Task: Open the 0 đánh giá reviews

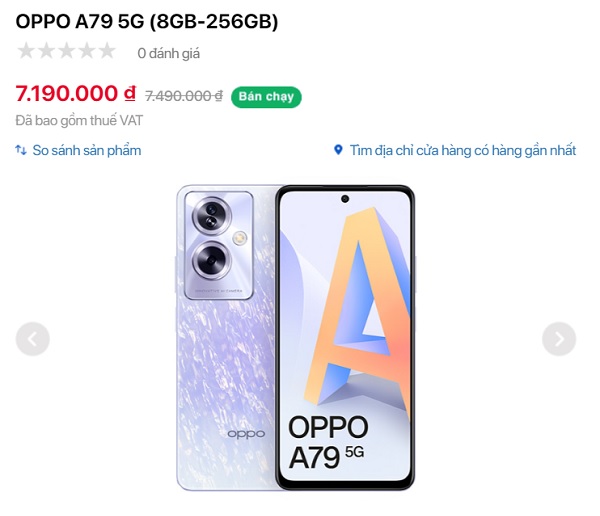Action: pos(169,53)
